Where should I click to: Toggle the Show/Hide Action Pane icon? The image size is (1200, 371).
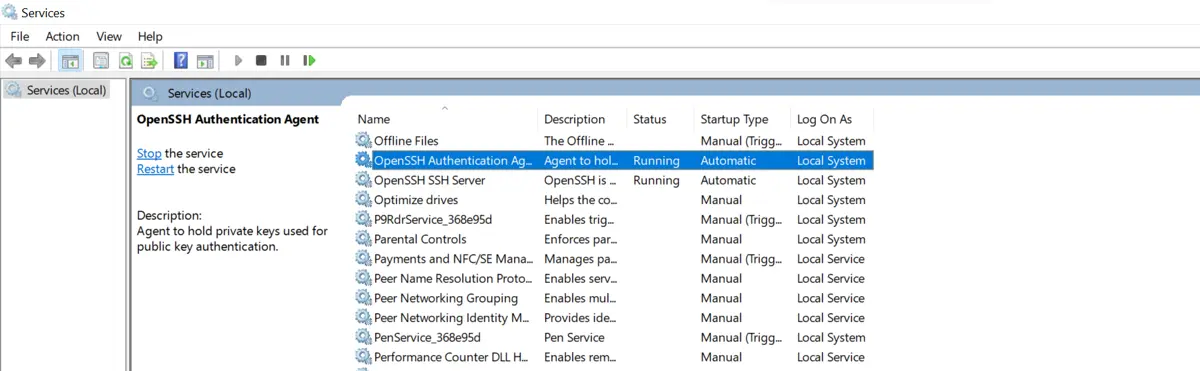[x=205, y=61]
